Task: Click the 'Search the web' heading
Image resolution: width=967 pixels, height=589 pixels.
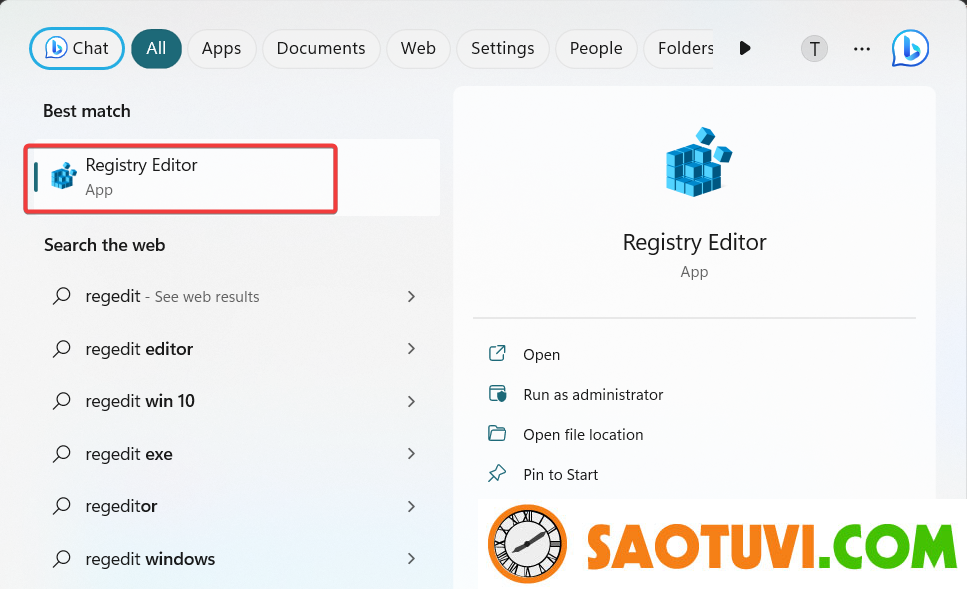Action: coord(104,245)
